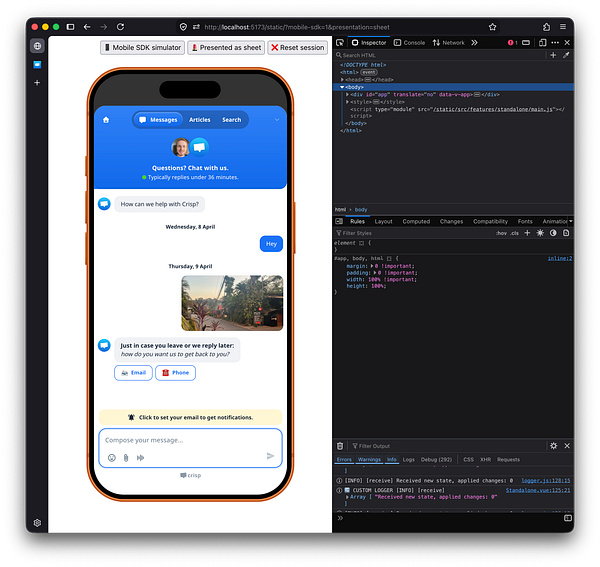This screenshot has height=567, width=600.
Task: Go back with browser back arrow
Action: (x=87, y=27)
